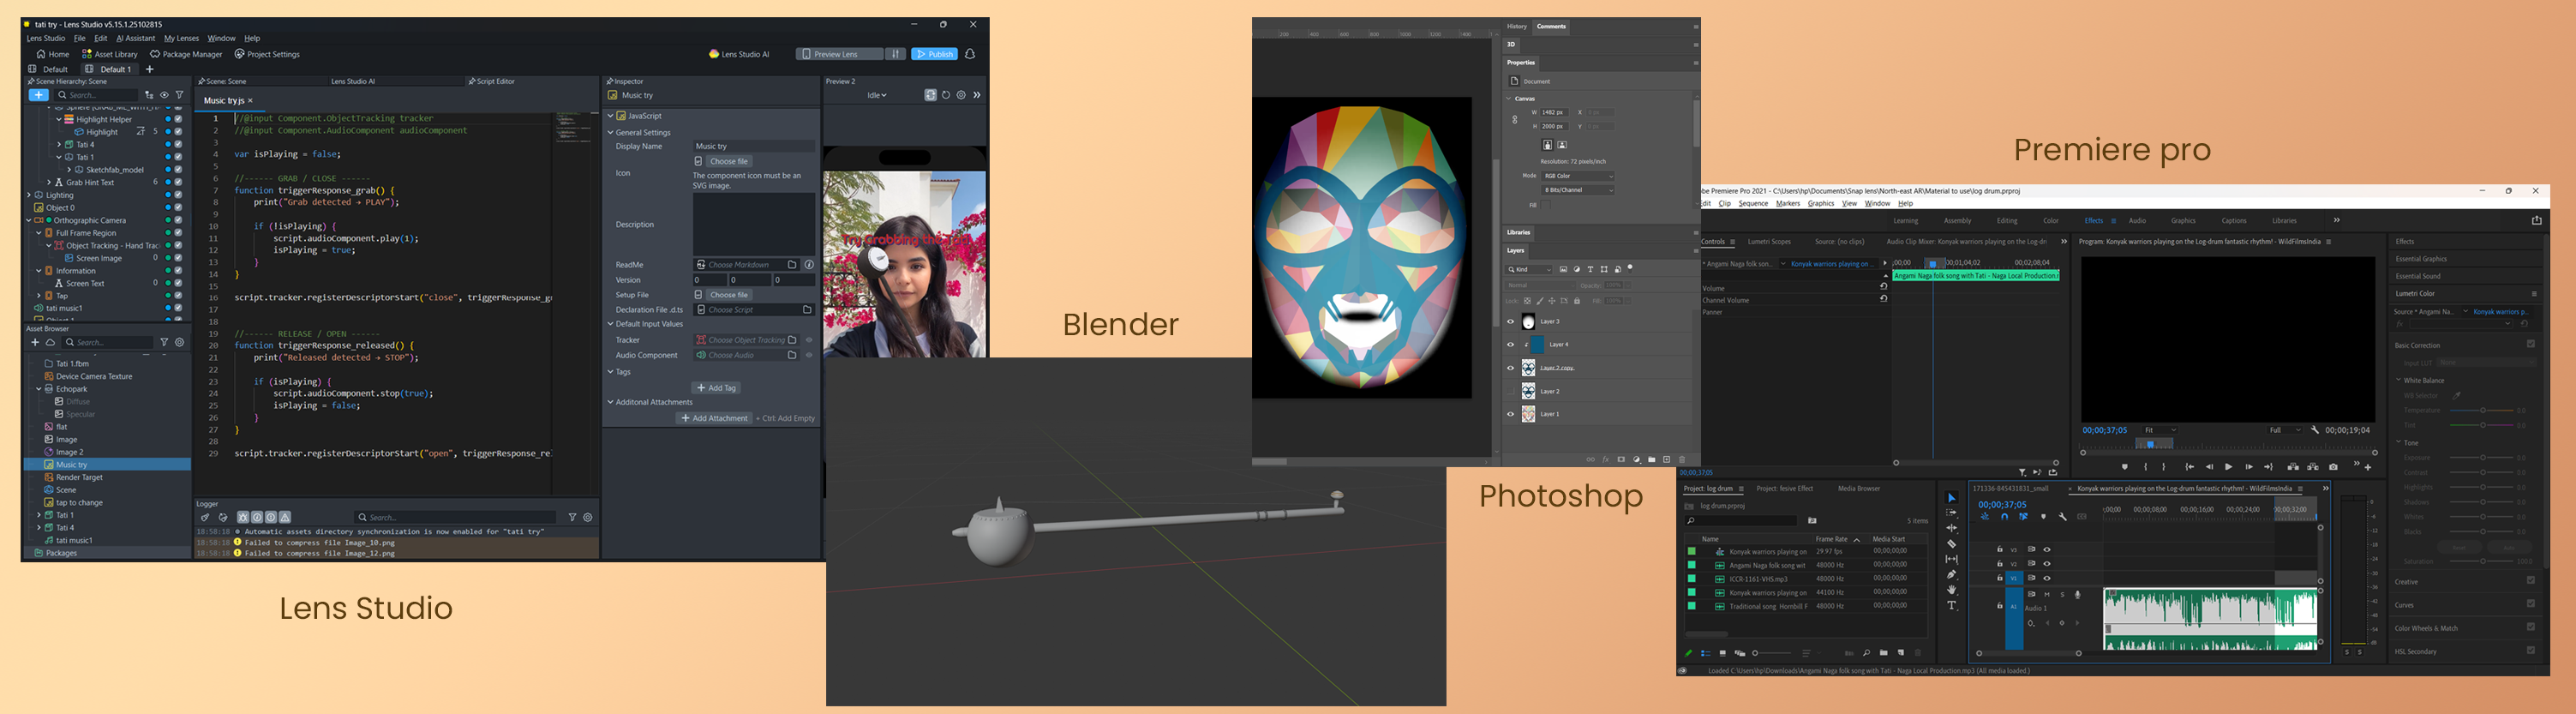
Task: Add layer style fx in Photoshop
Action: pos(1605,460)
